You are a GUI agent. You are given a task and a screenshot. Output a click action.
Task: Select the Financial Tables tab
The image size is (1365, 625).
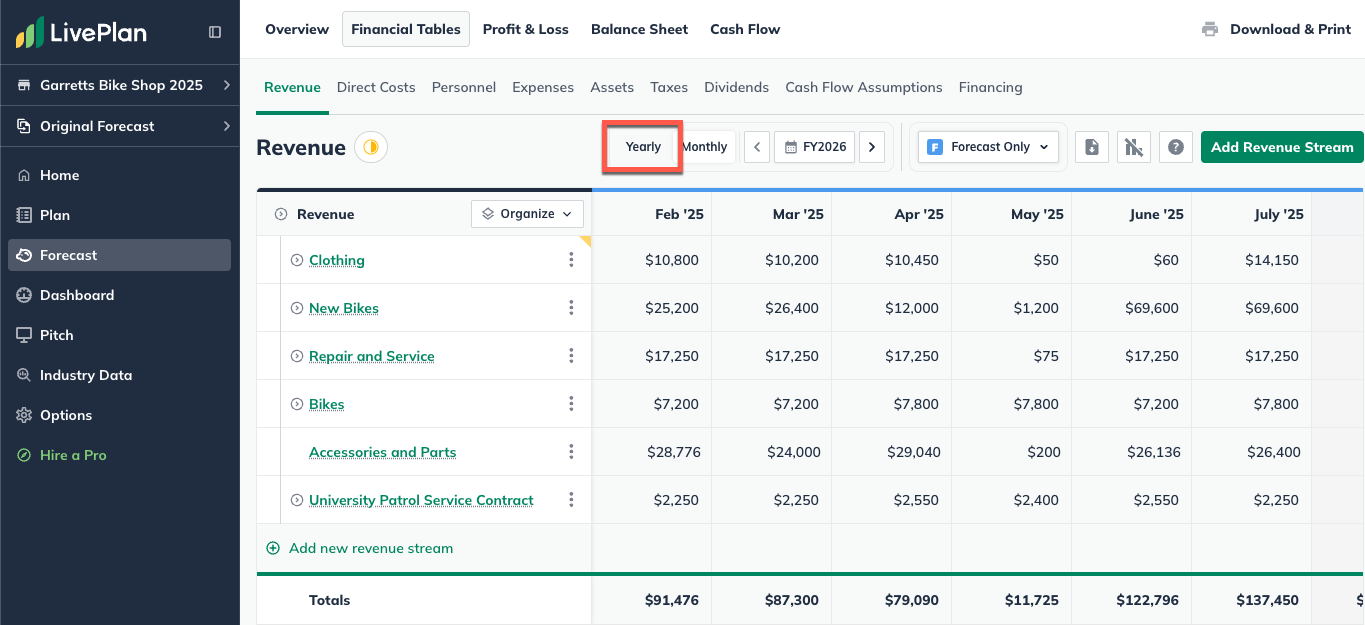click(406, 29)
